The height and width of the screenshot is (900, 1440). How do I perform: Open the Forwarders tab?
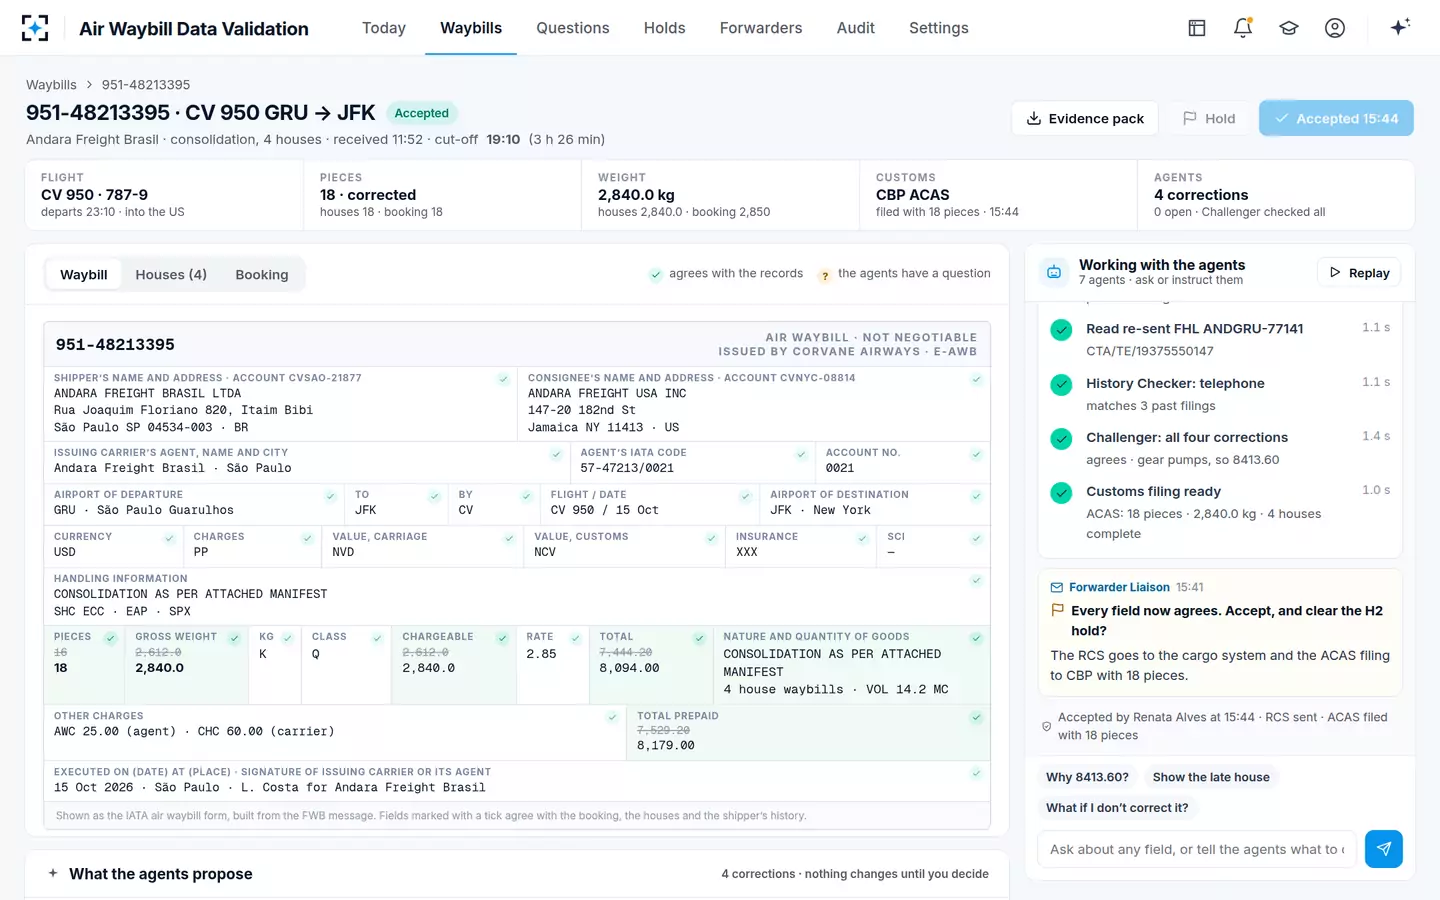coord(761,28)
